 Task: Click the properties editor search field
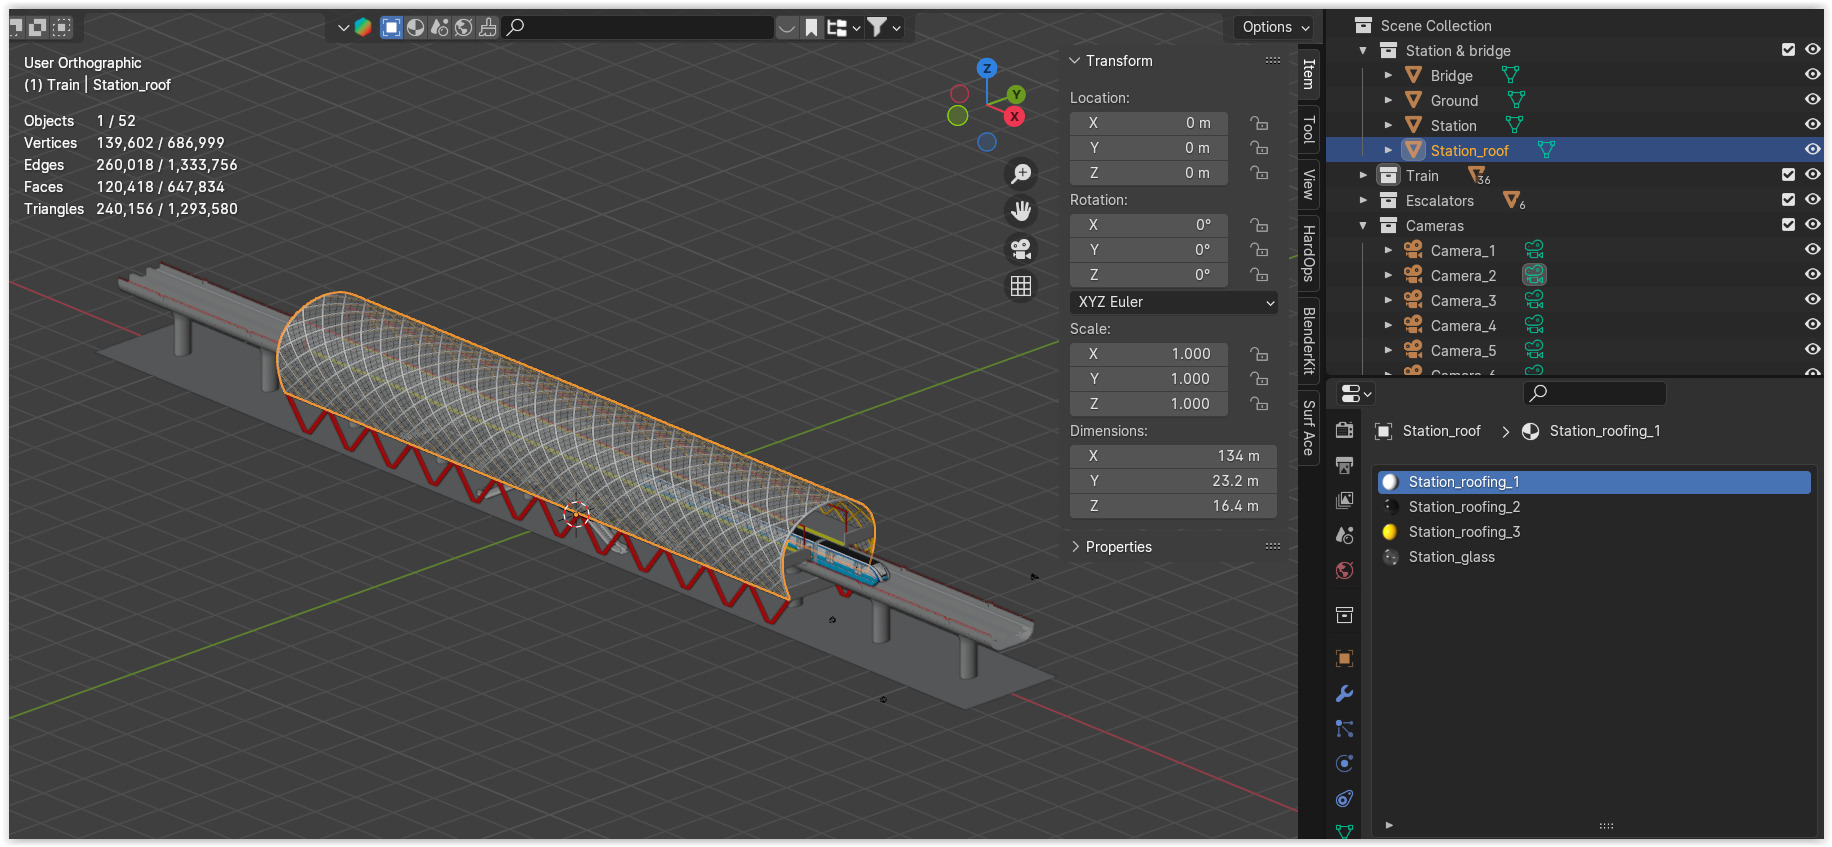click(x=1595, y=393)
